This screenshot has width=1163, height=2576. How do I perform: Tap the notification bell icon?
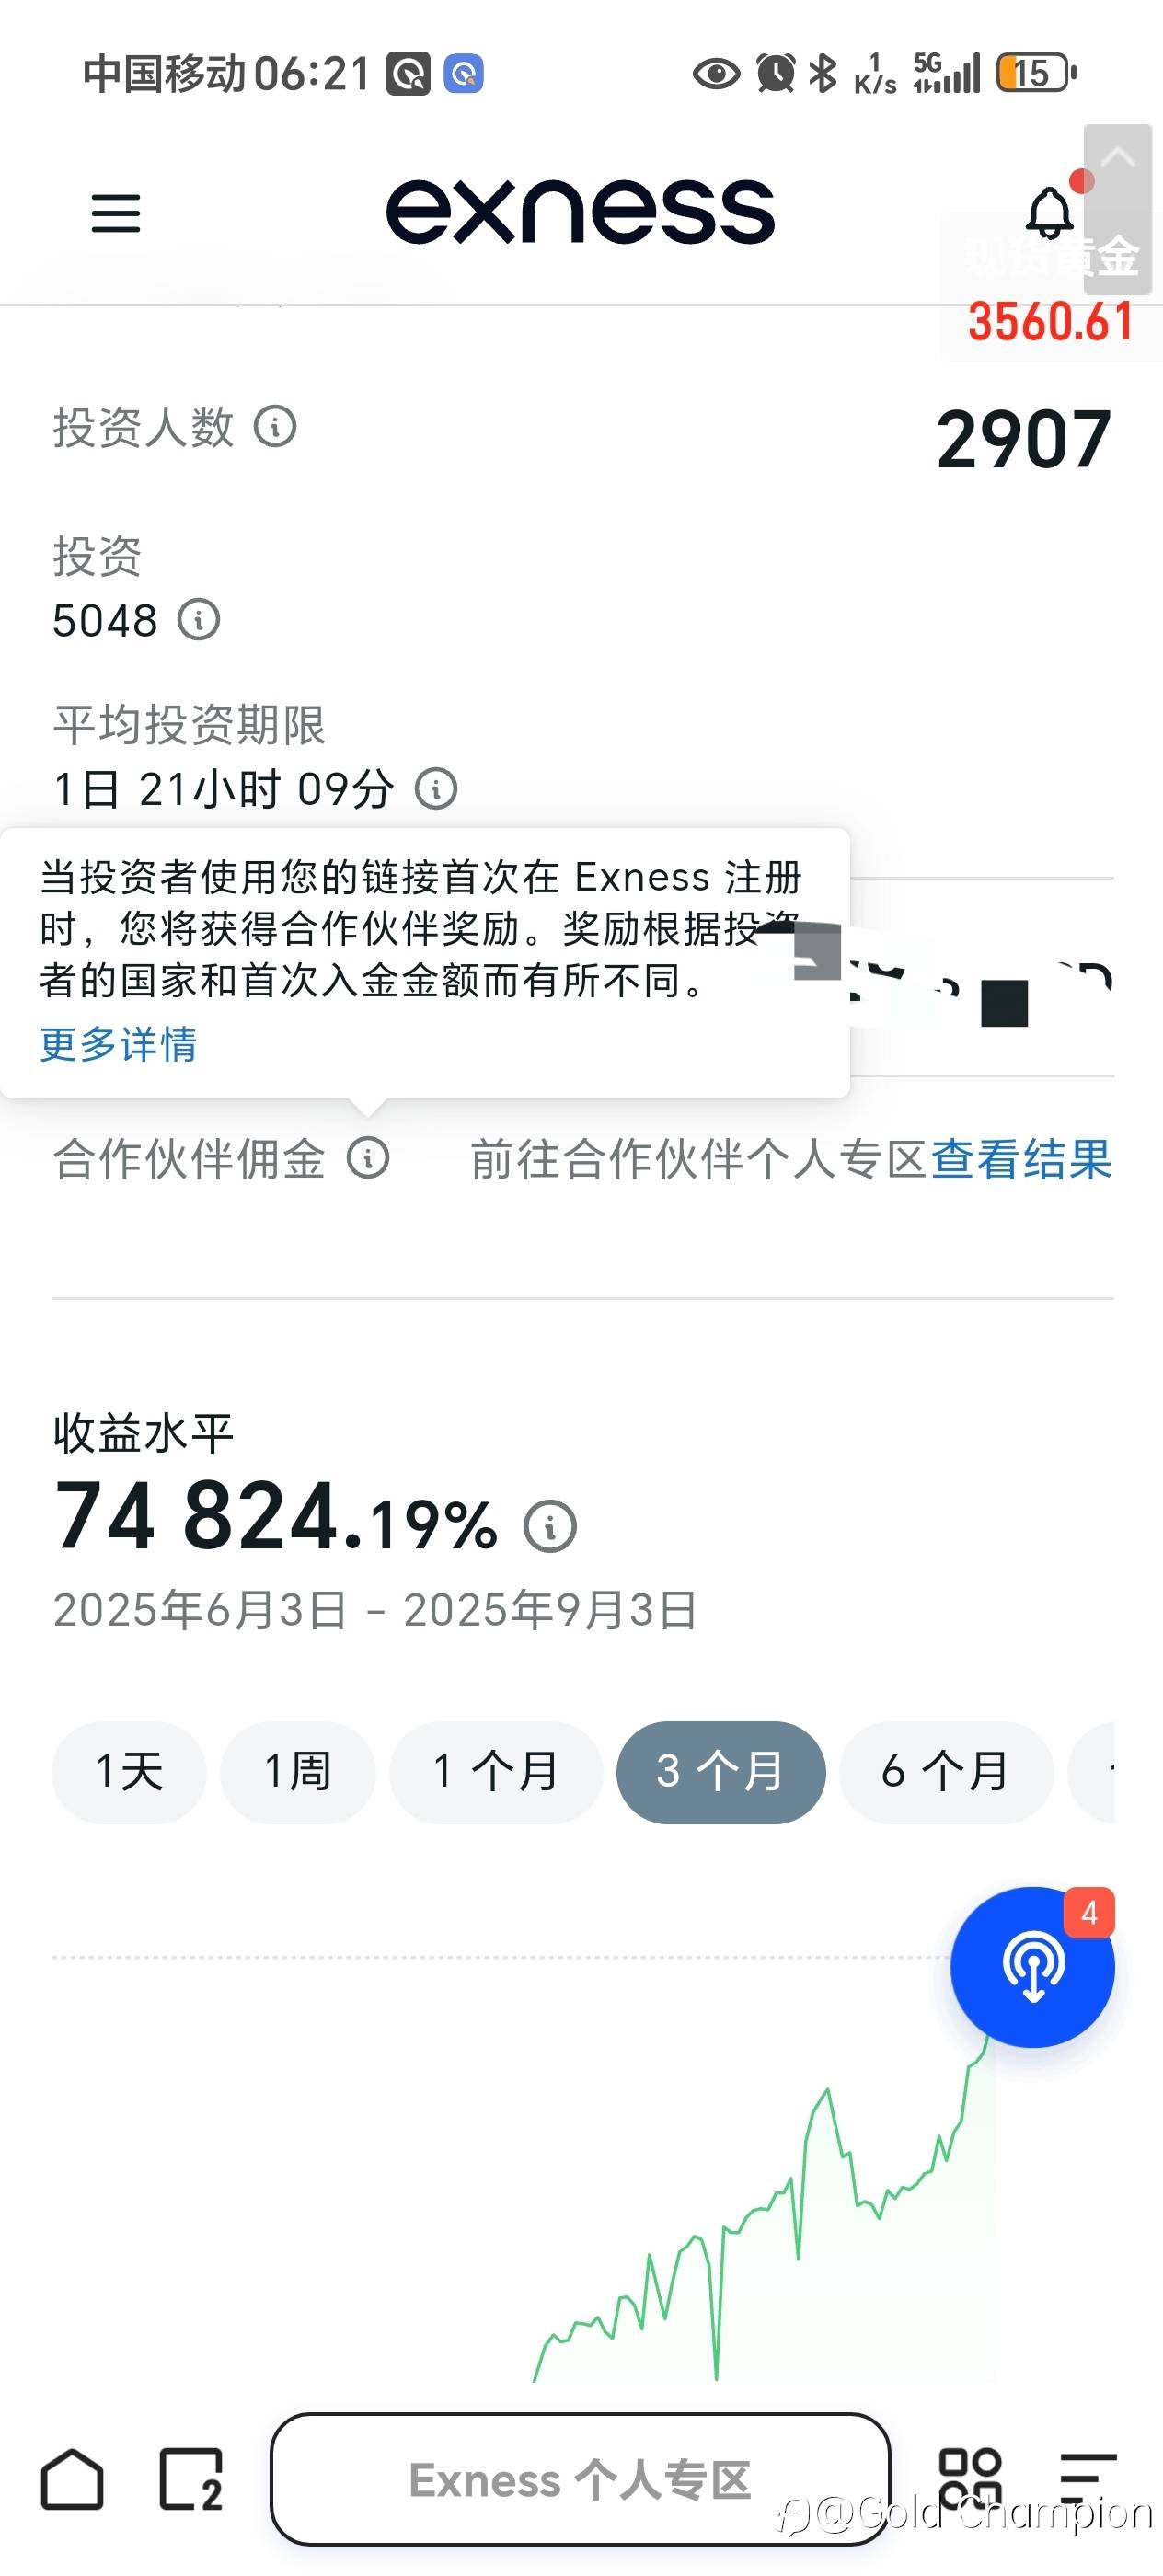(x=1049, y=213)
